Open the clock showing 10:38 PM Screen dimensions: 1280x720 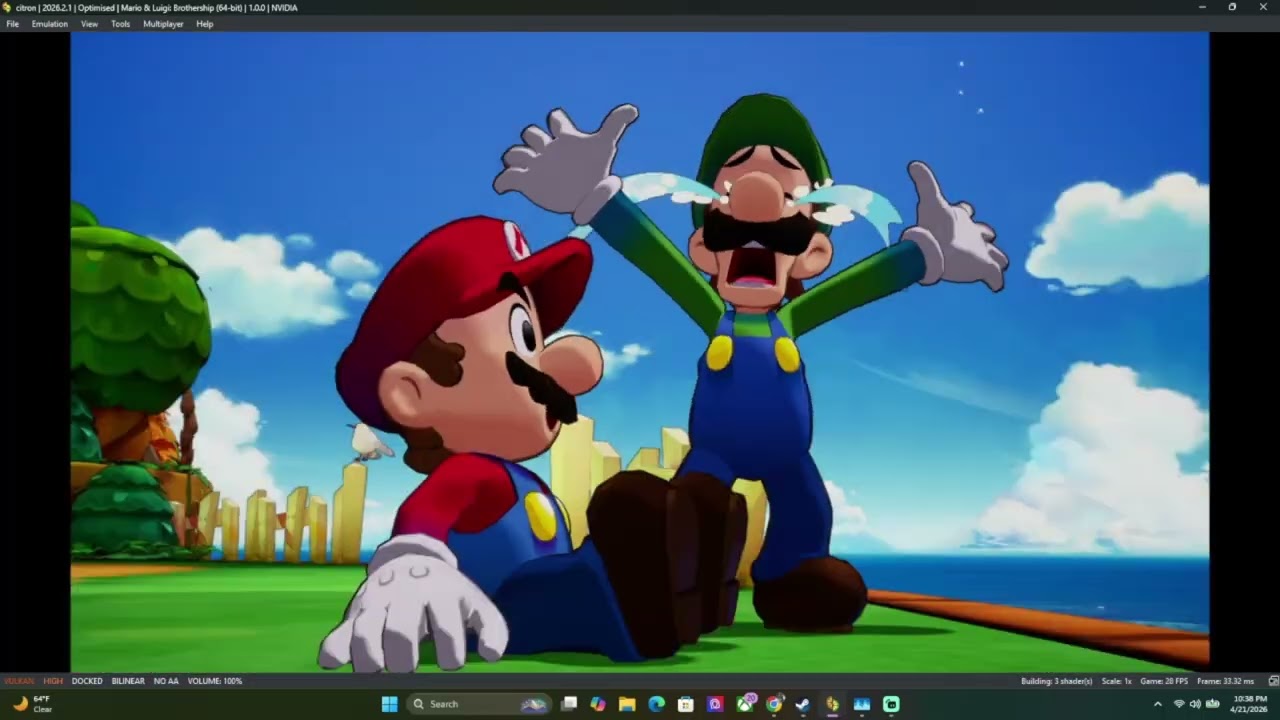(1250, 704)
